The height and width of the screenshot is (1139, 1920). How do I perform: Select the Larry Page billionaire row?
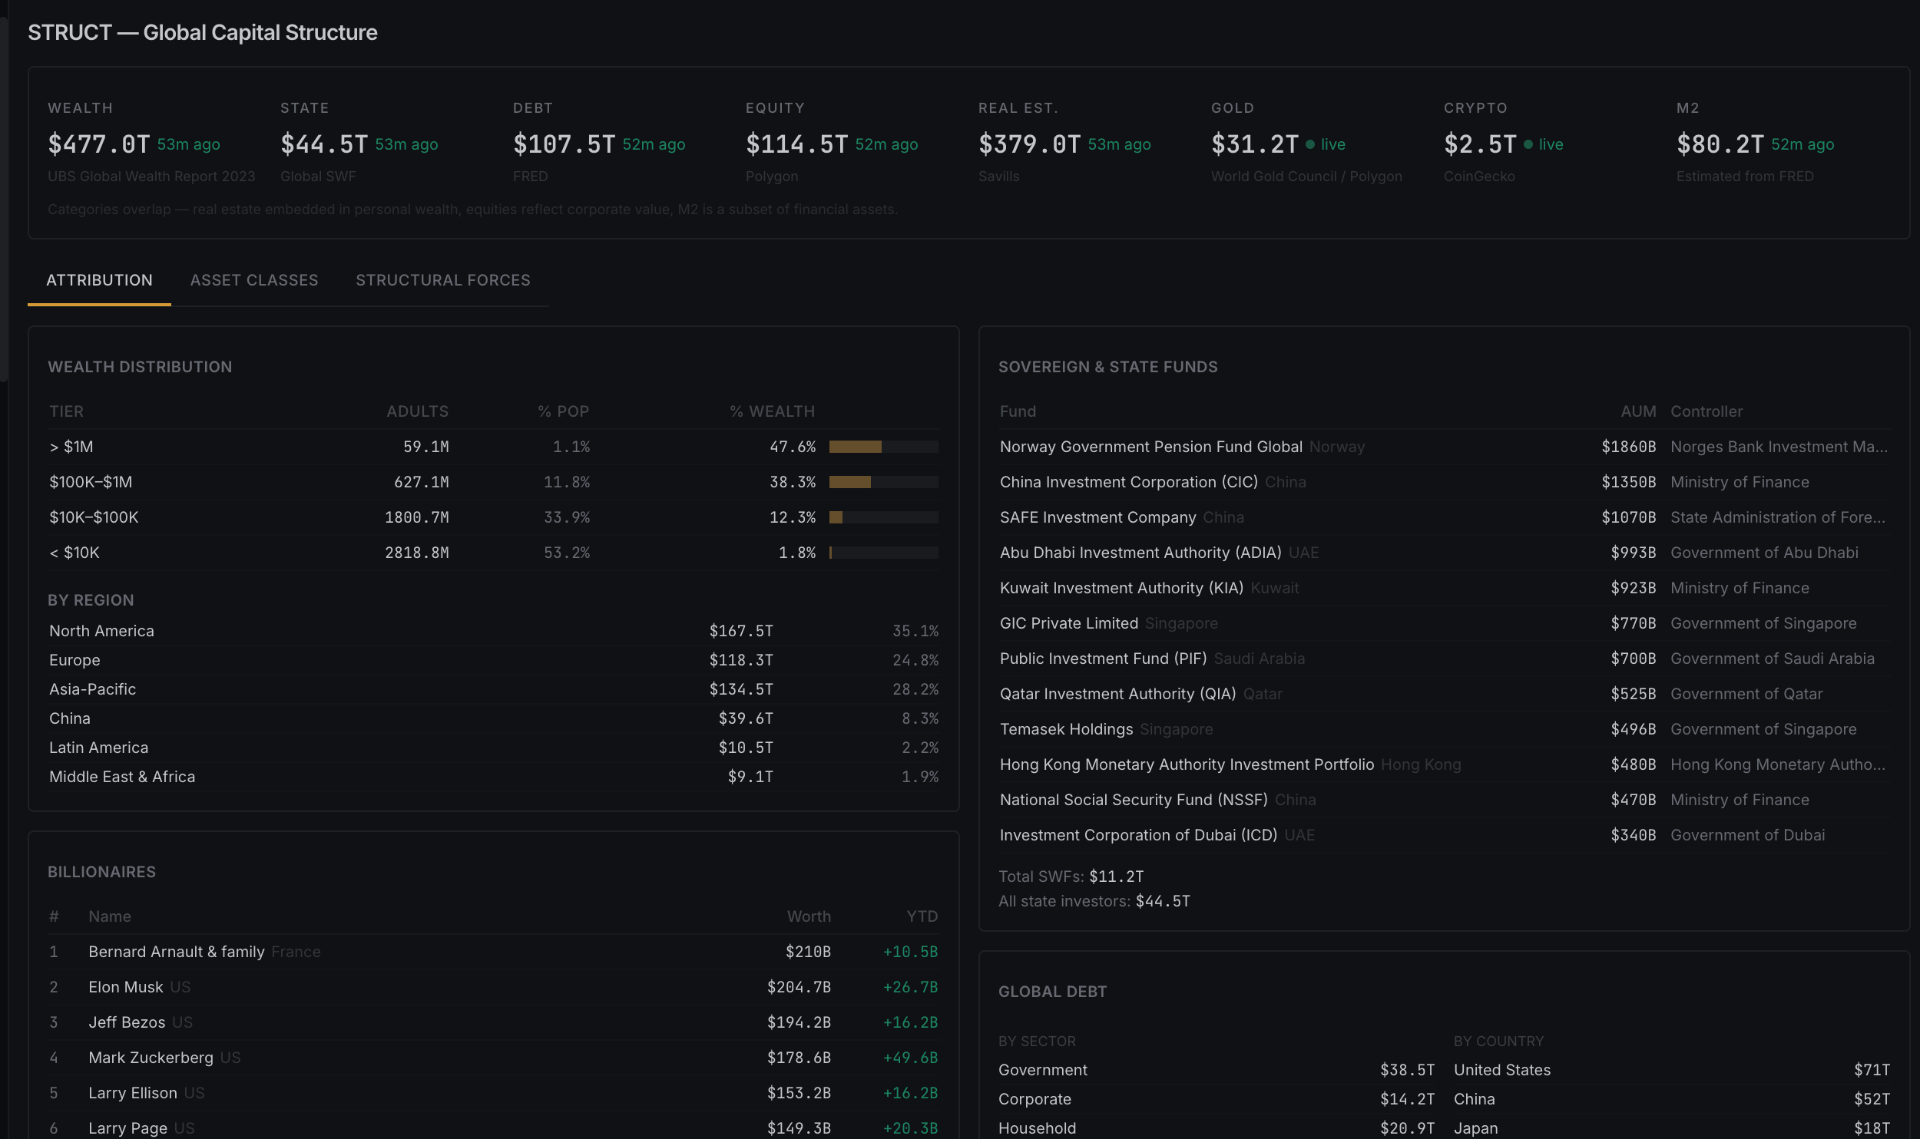493,1128
